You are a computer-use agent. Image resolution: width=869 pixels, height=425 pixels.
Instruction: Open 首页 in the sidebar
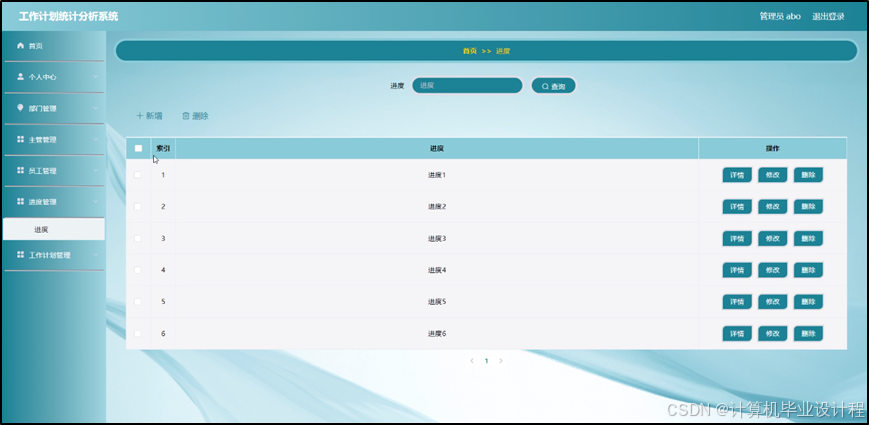point(54,46)
